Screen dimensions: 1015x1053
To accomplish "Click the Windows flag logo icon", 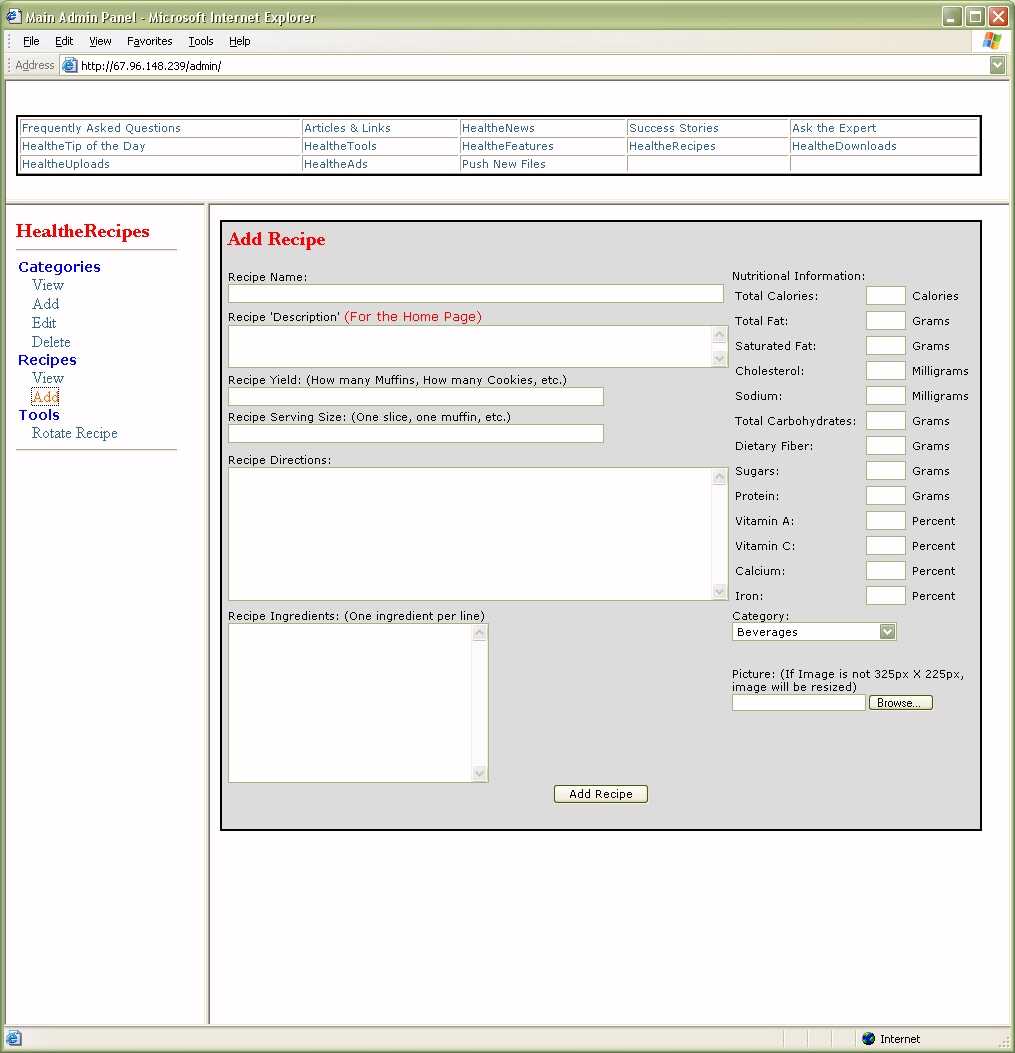I will pos(992,41).
